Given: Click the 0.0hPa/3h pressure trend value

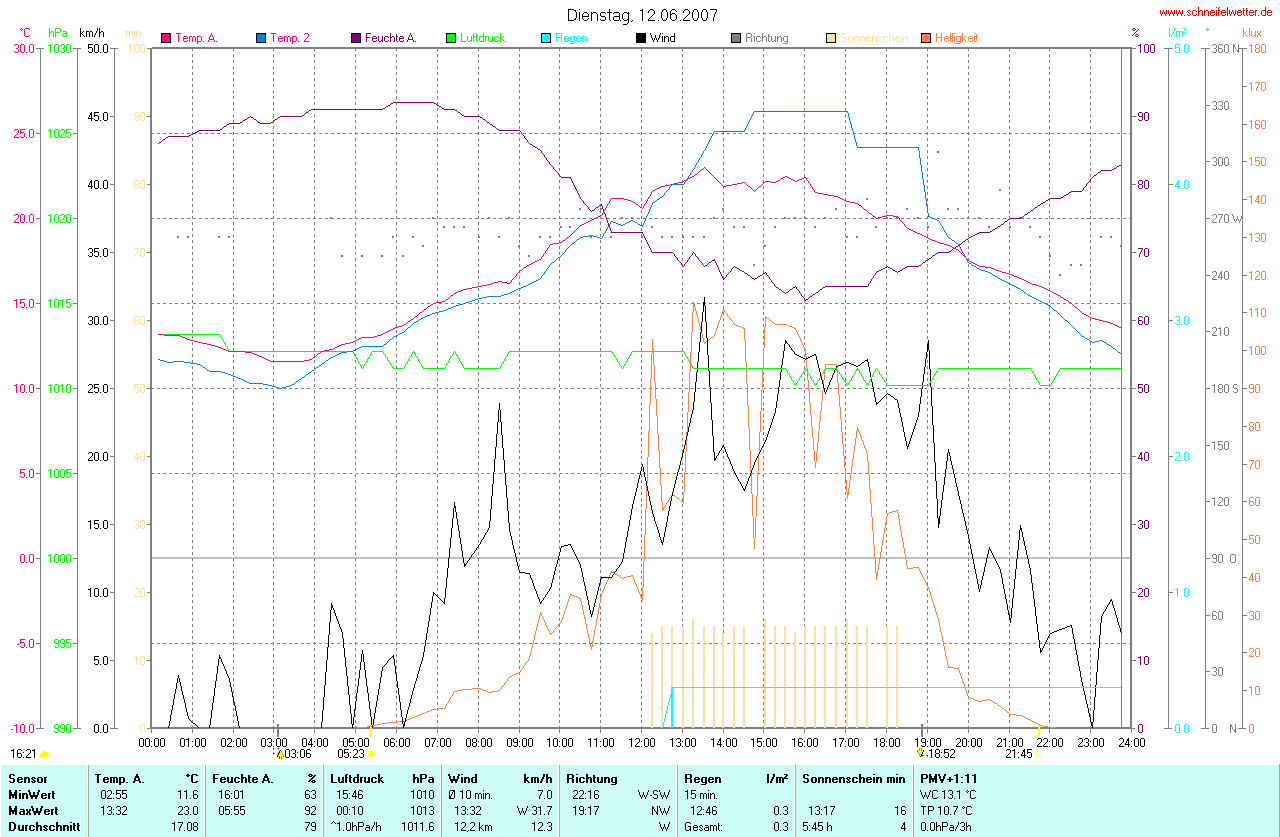Looking at the screenshot, I should pos(946,827).
